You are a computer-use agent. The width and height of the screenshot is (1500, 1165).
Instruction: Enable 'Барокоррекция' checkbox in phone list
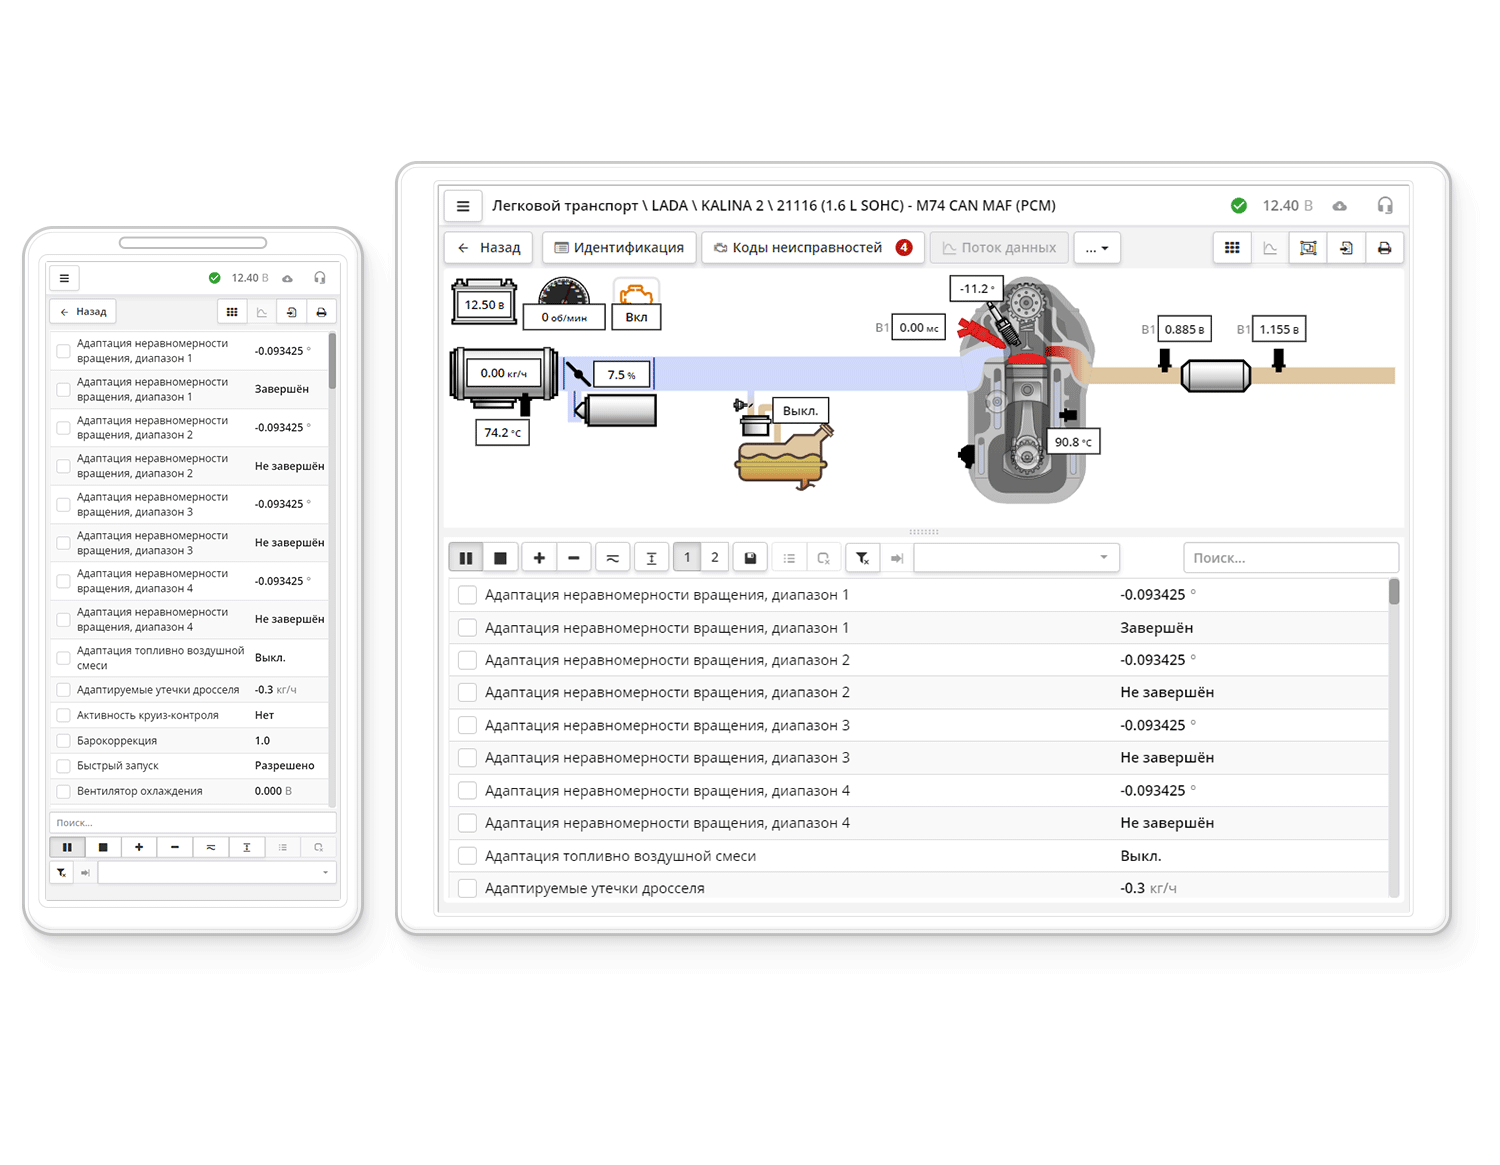(64, 741)
